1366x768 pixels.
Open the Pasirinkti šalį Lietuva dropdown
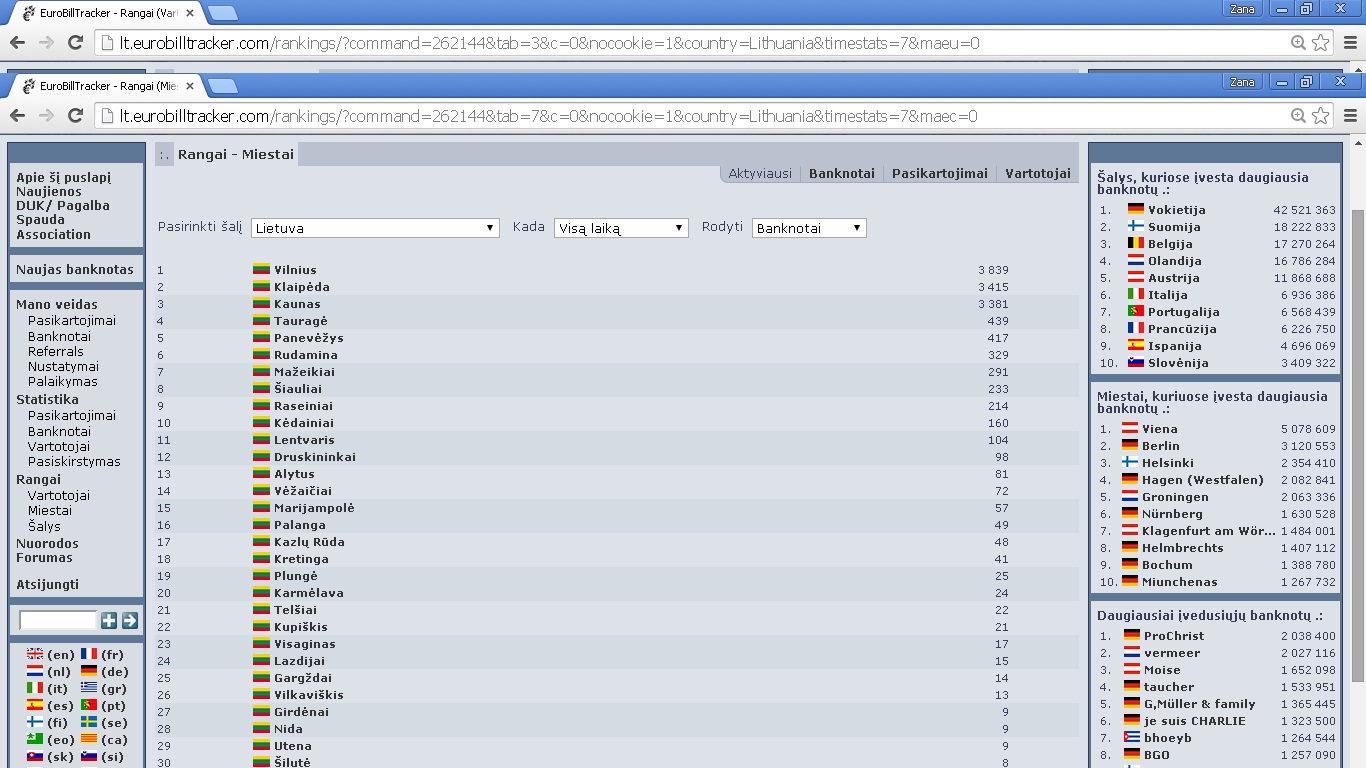click(375, 228)
